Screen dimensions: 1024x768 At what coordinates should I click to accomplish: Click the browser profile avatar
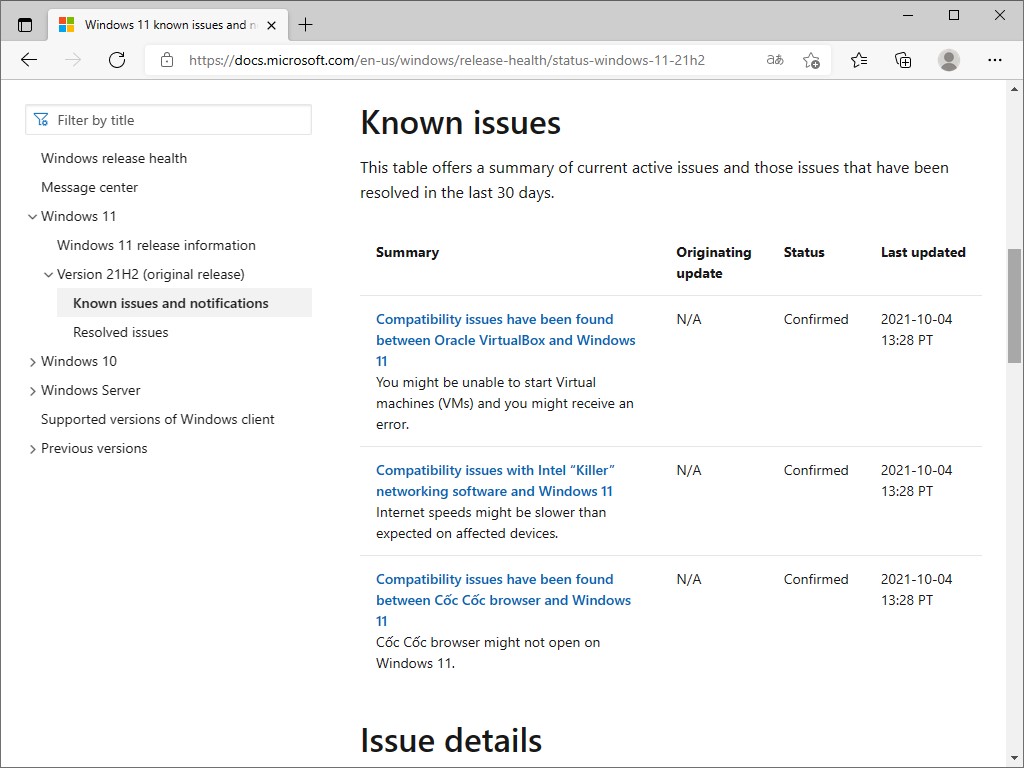948,60
